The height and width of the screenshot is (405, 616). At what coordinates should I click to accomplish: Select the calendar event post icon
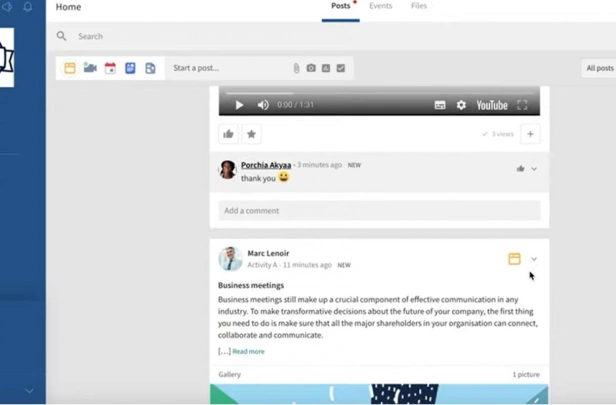tap(110, 68)
